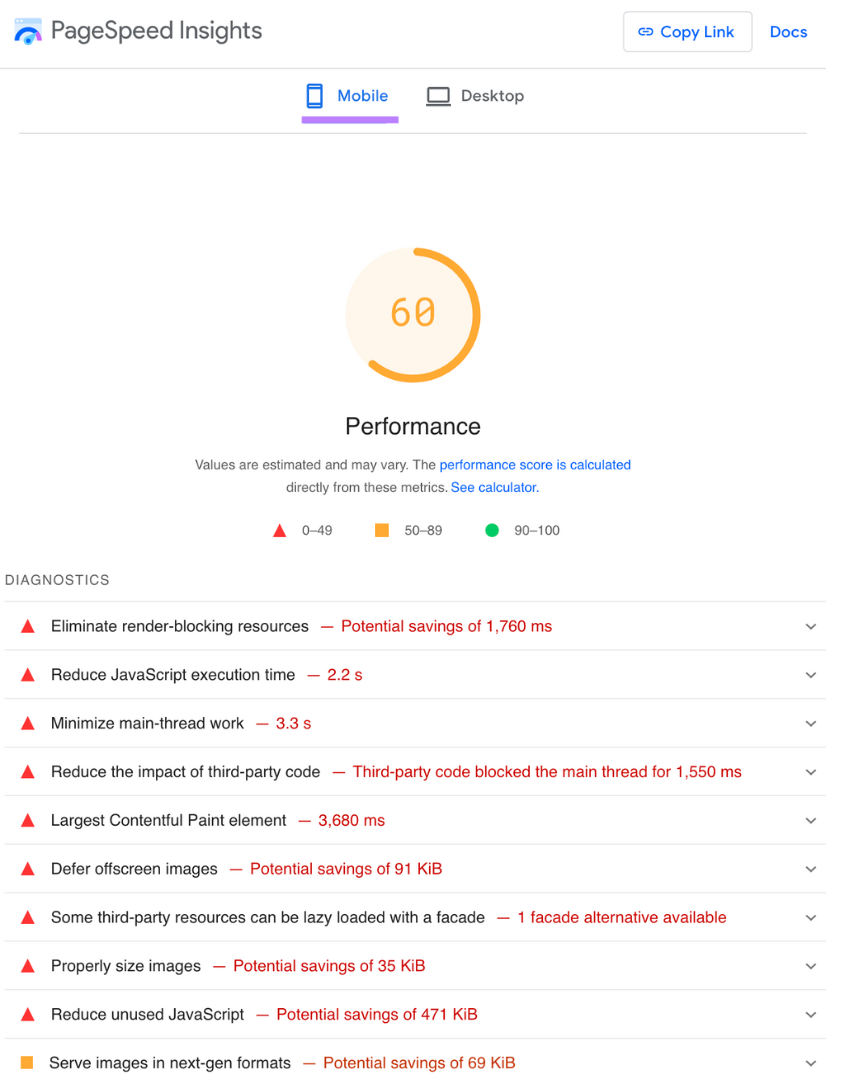Expand the Largest Contentful Paint element details

(x=810, y=820)
